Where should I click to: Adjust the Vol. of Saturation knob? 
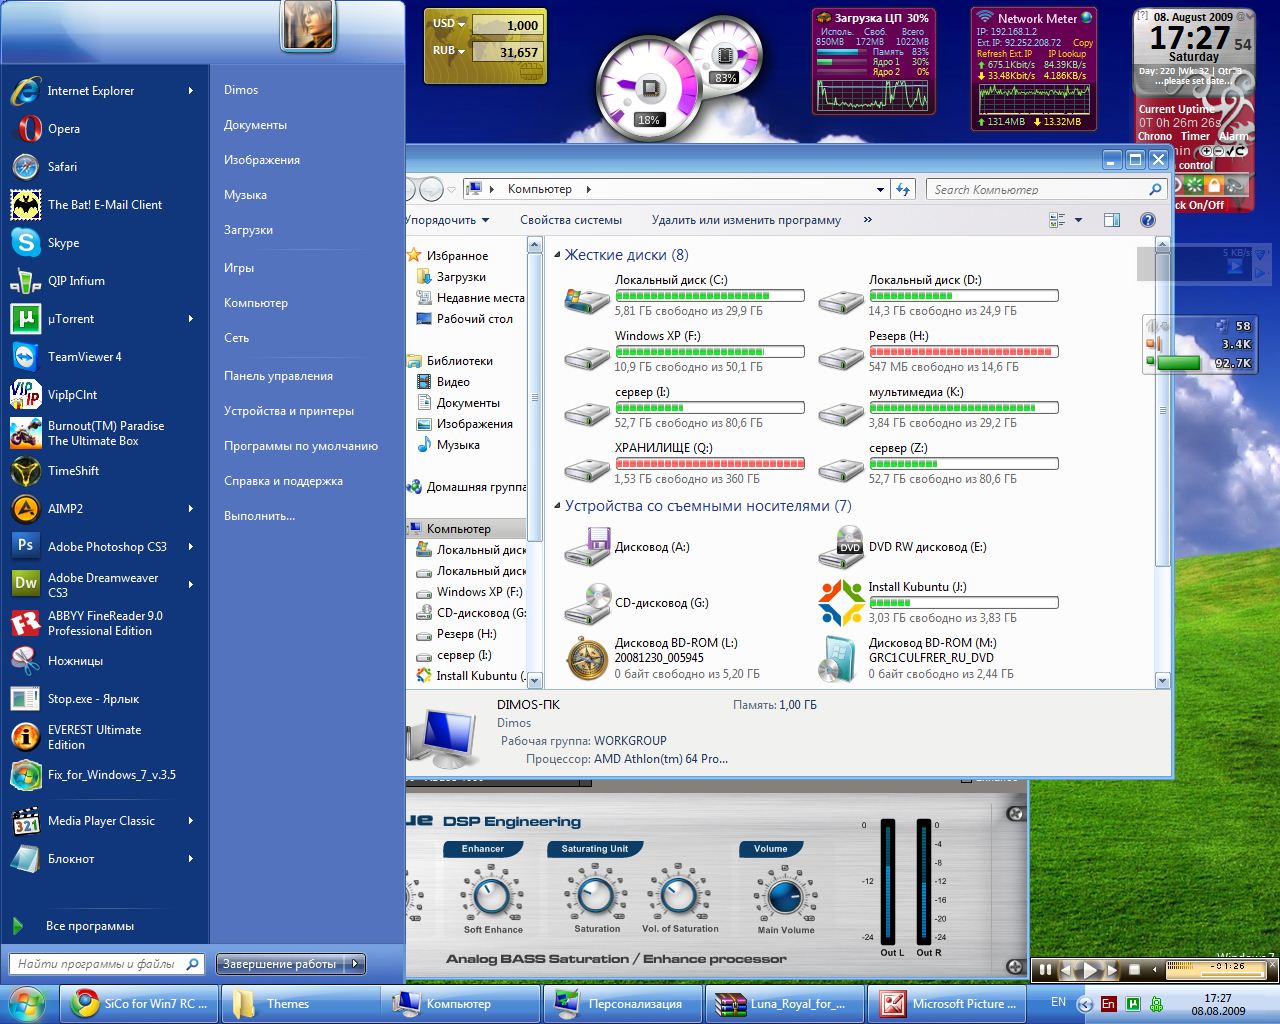click(679, 895)
